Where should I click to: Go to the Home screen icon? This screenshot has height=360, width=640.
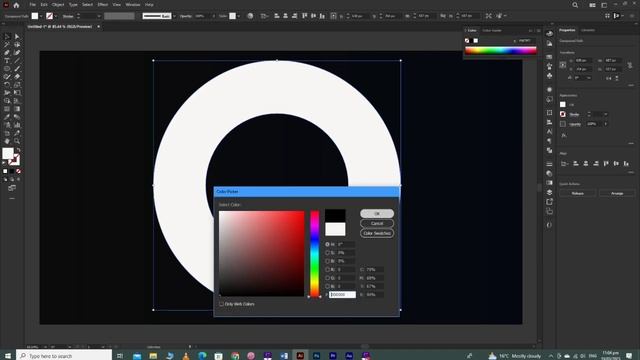click(x=16, y=5)
